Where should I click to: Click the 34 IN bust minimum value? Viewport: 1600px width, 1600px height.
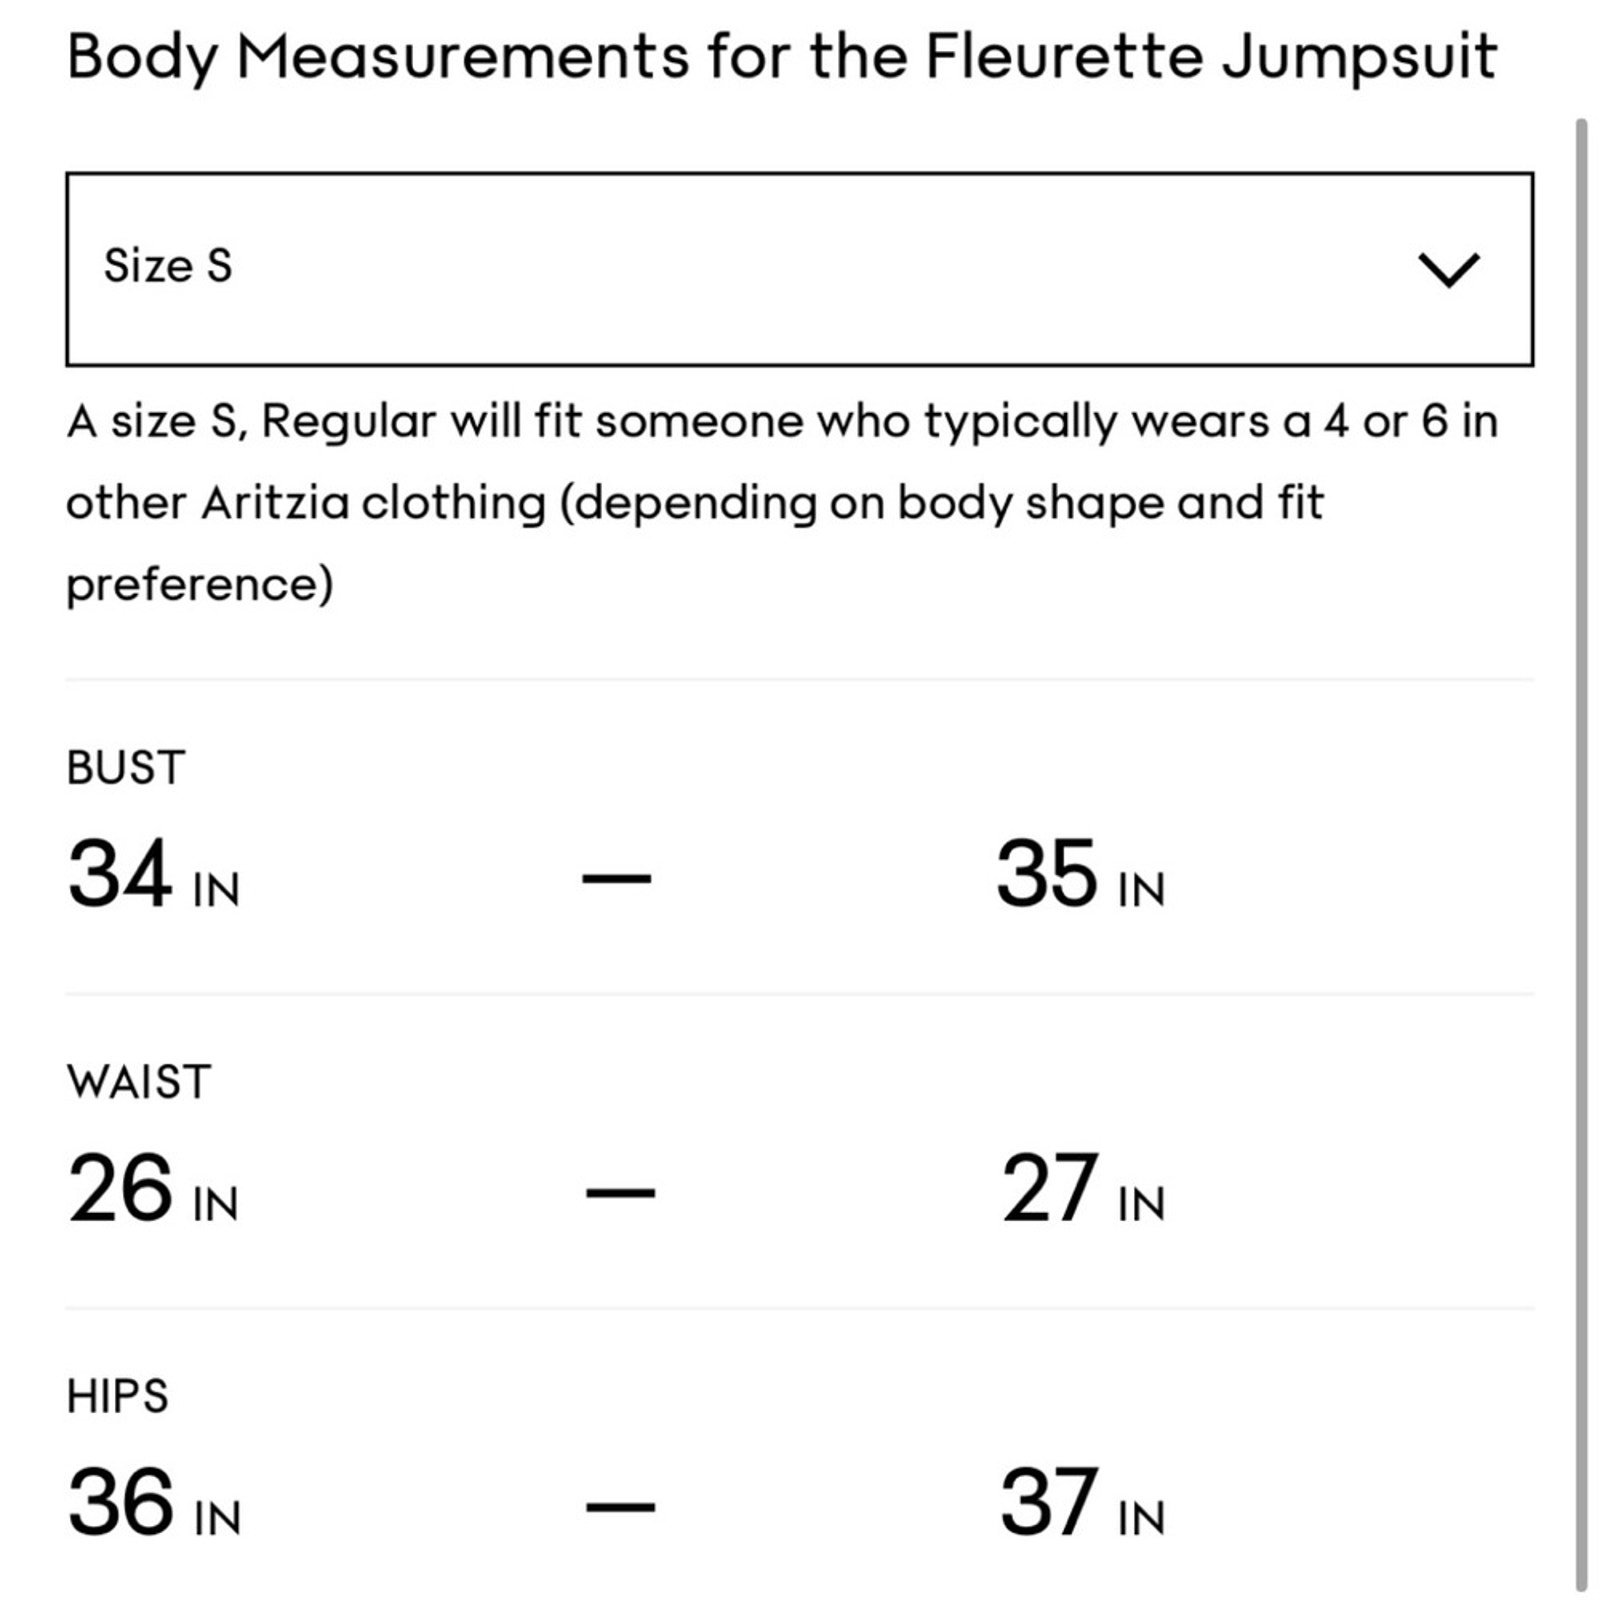tap(154, 874)
